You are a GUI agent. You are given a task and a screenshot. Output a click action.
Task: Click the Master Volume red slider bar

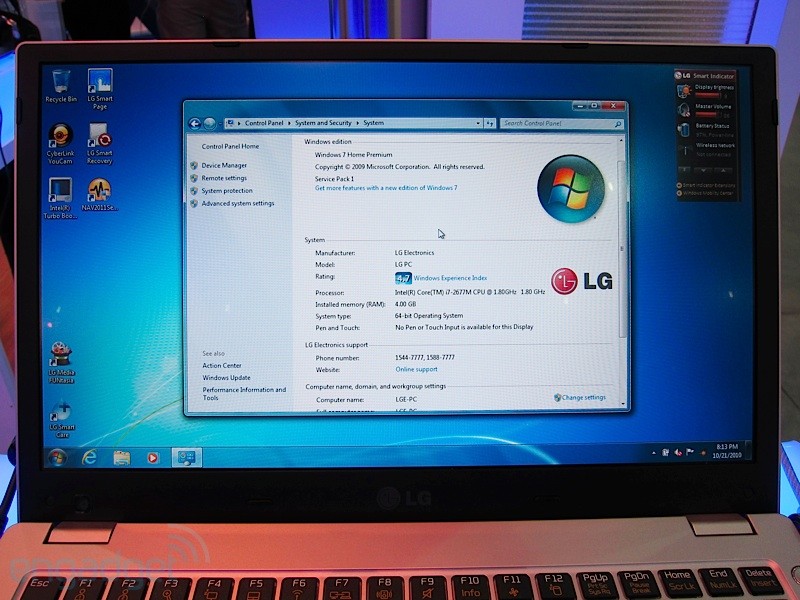coord(708,114)
